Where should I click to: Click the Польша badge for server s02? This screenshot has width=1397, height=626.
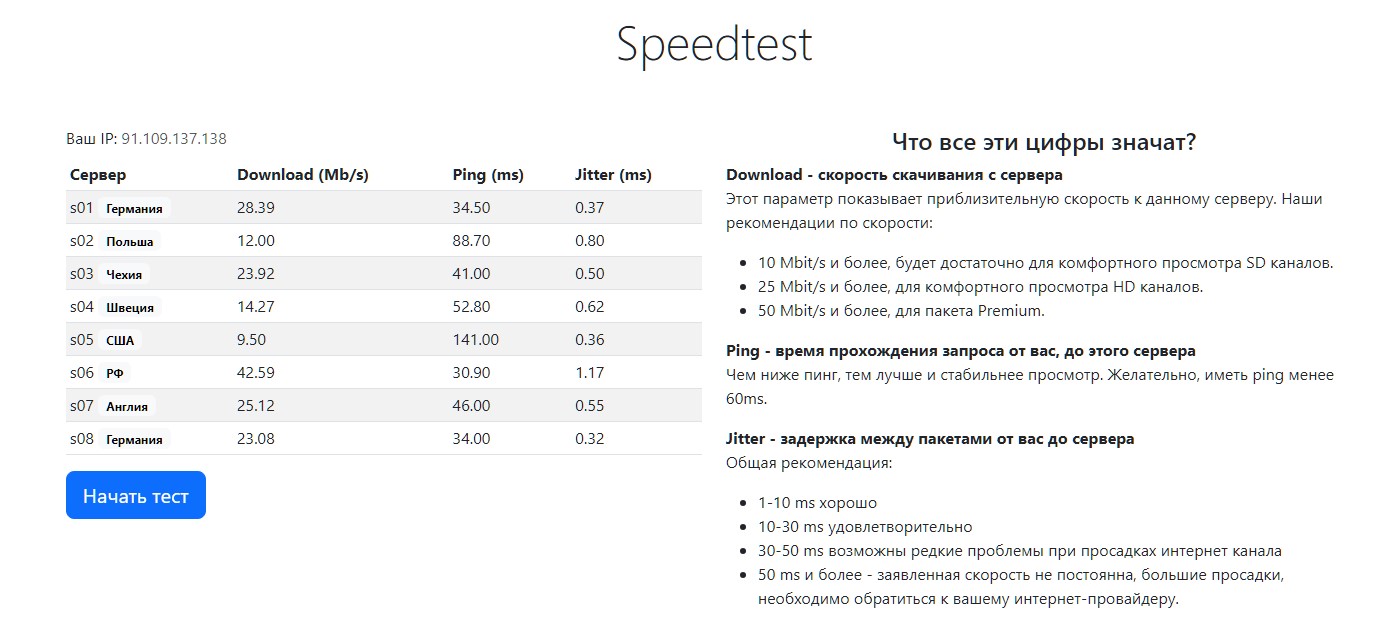click(130, 241)
